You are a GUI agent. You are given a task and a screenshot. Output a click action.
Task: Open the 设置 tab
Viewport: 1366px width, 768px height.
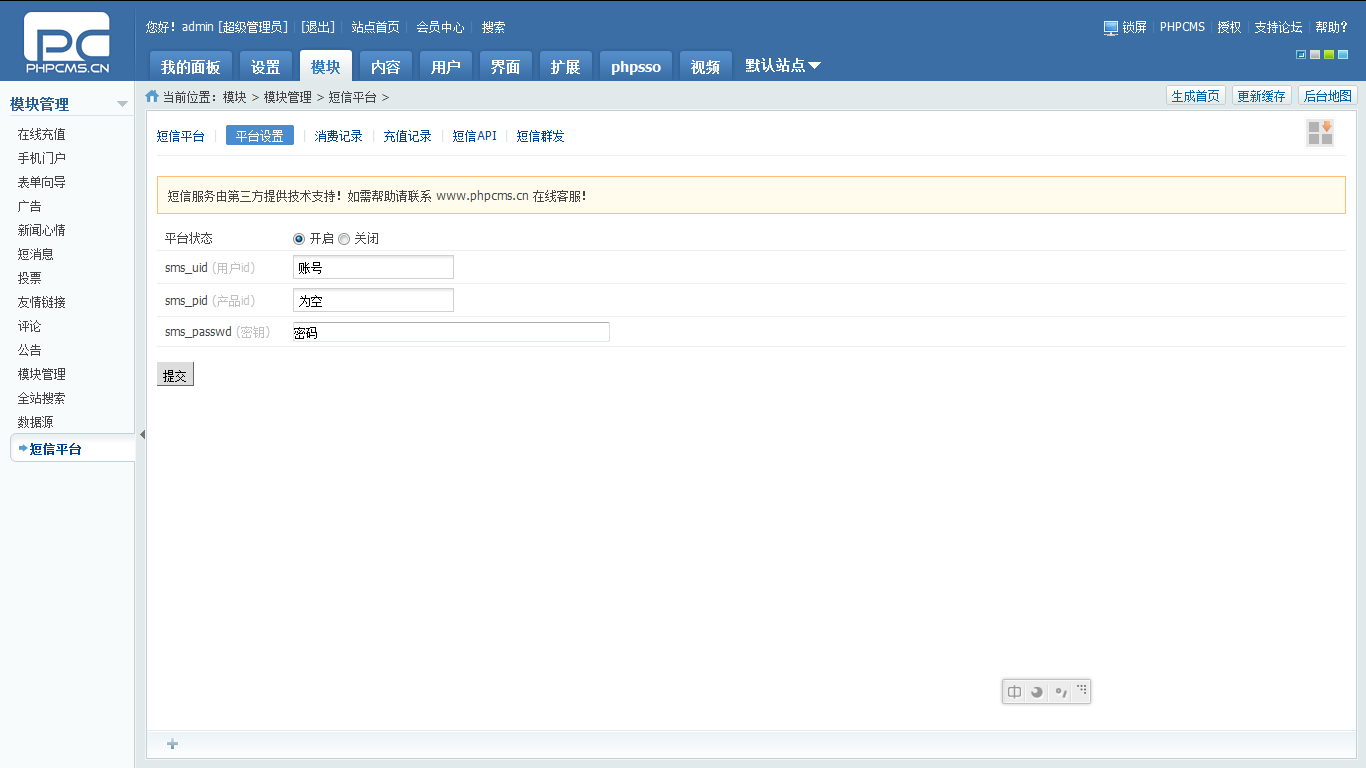[266, 66]
